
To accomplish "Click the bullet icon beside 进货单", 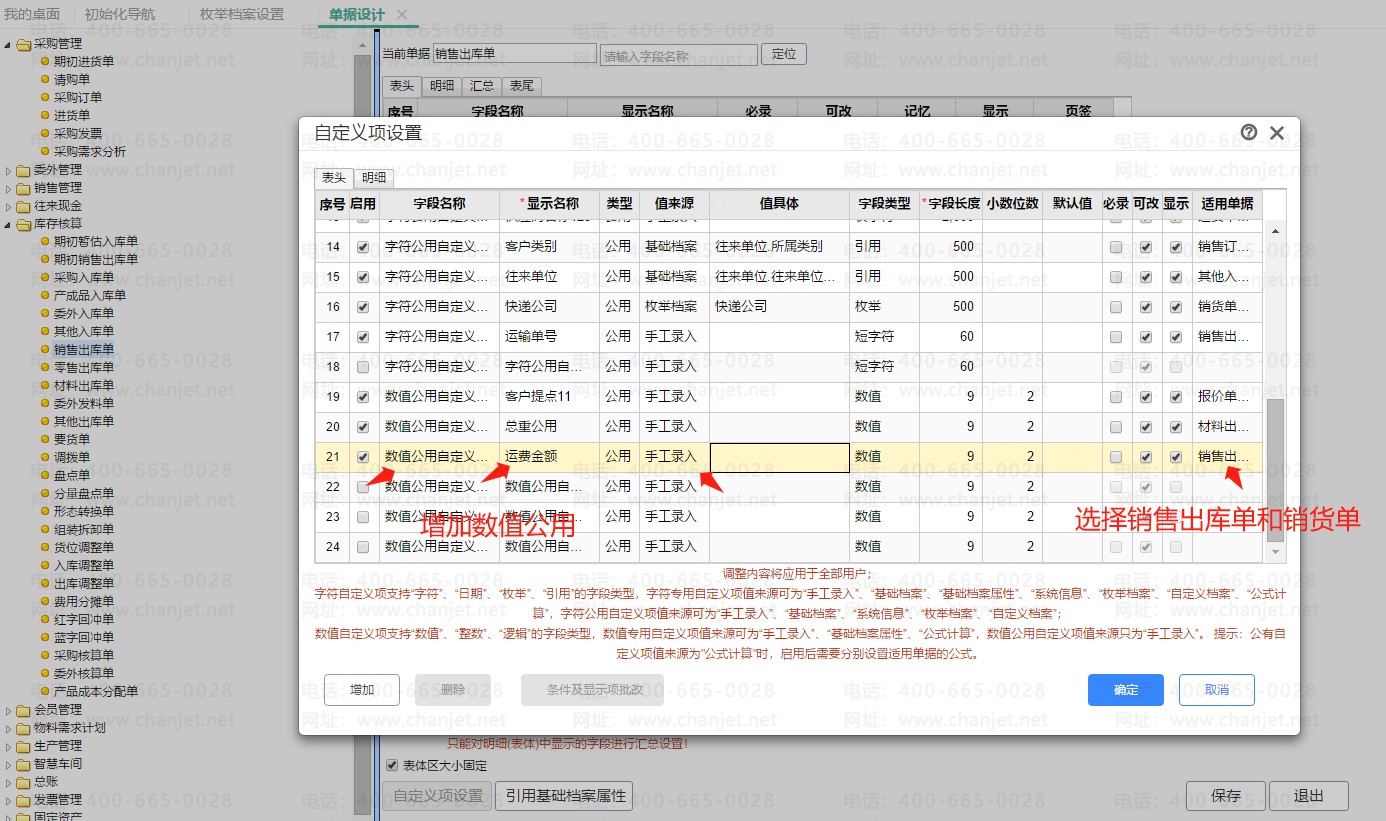I will (x=44, y=116).
